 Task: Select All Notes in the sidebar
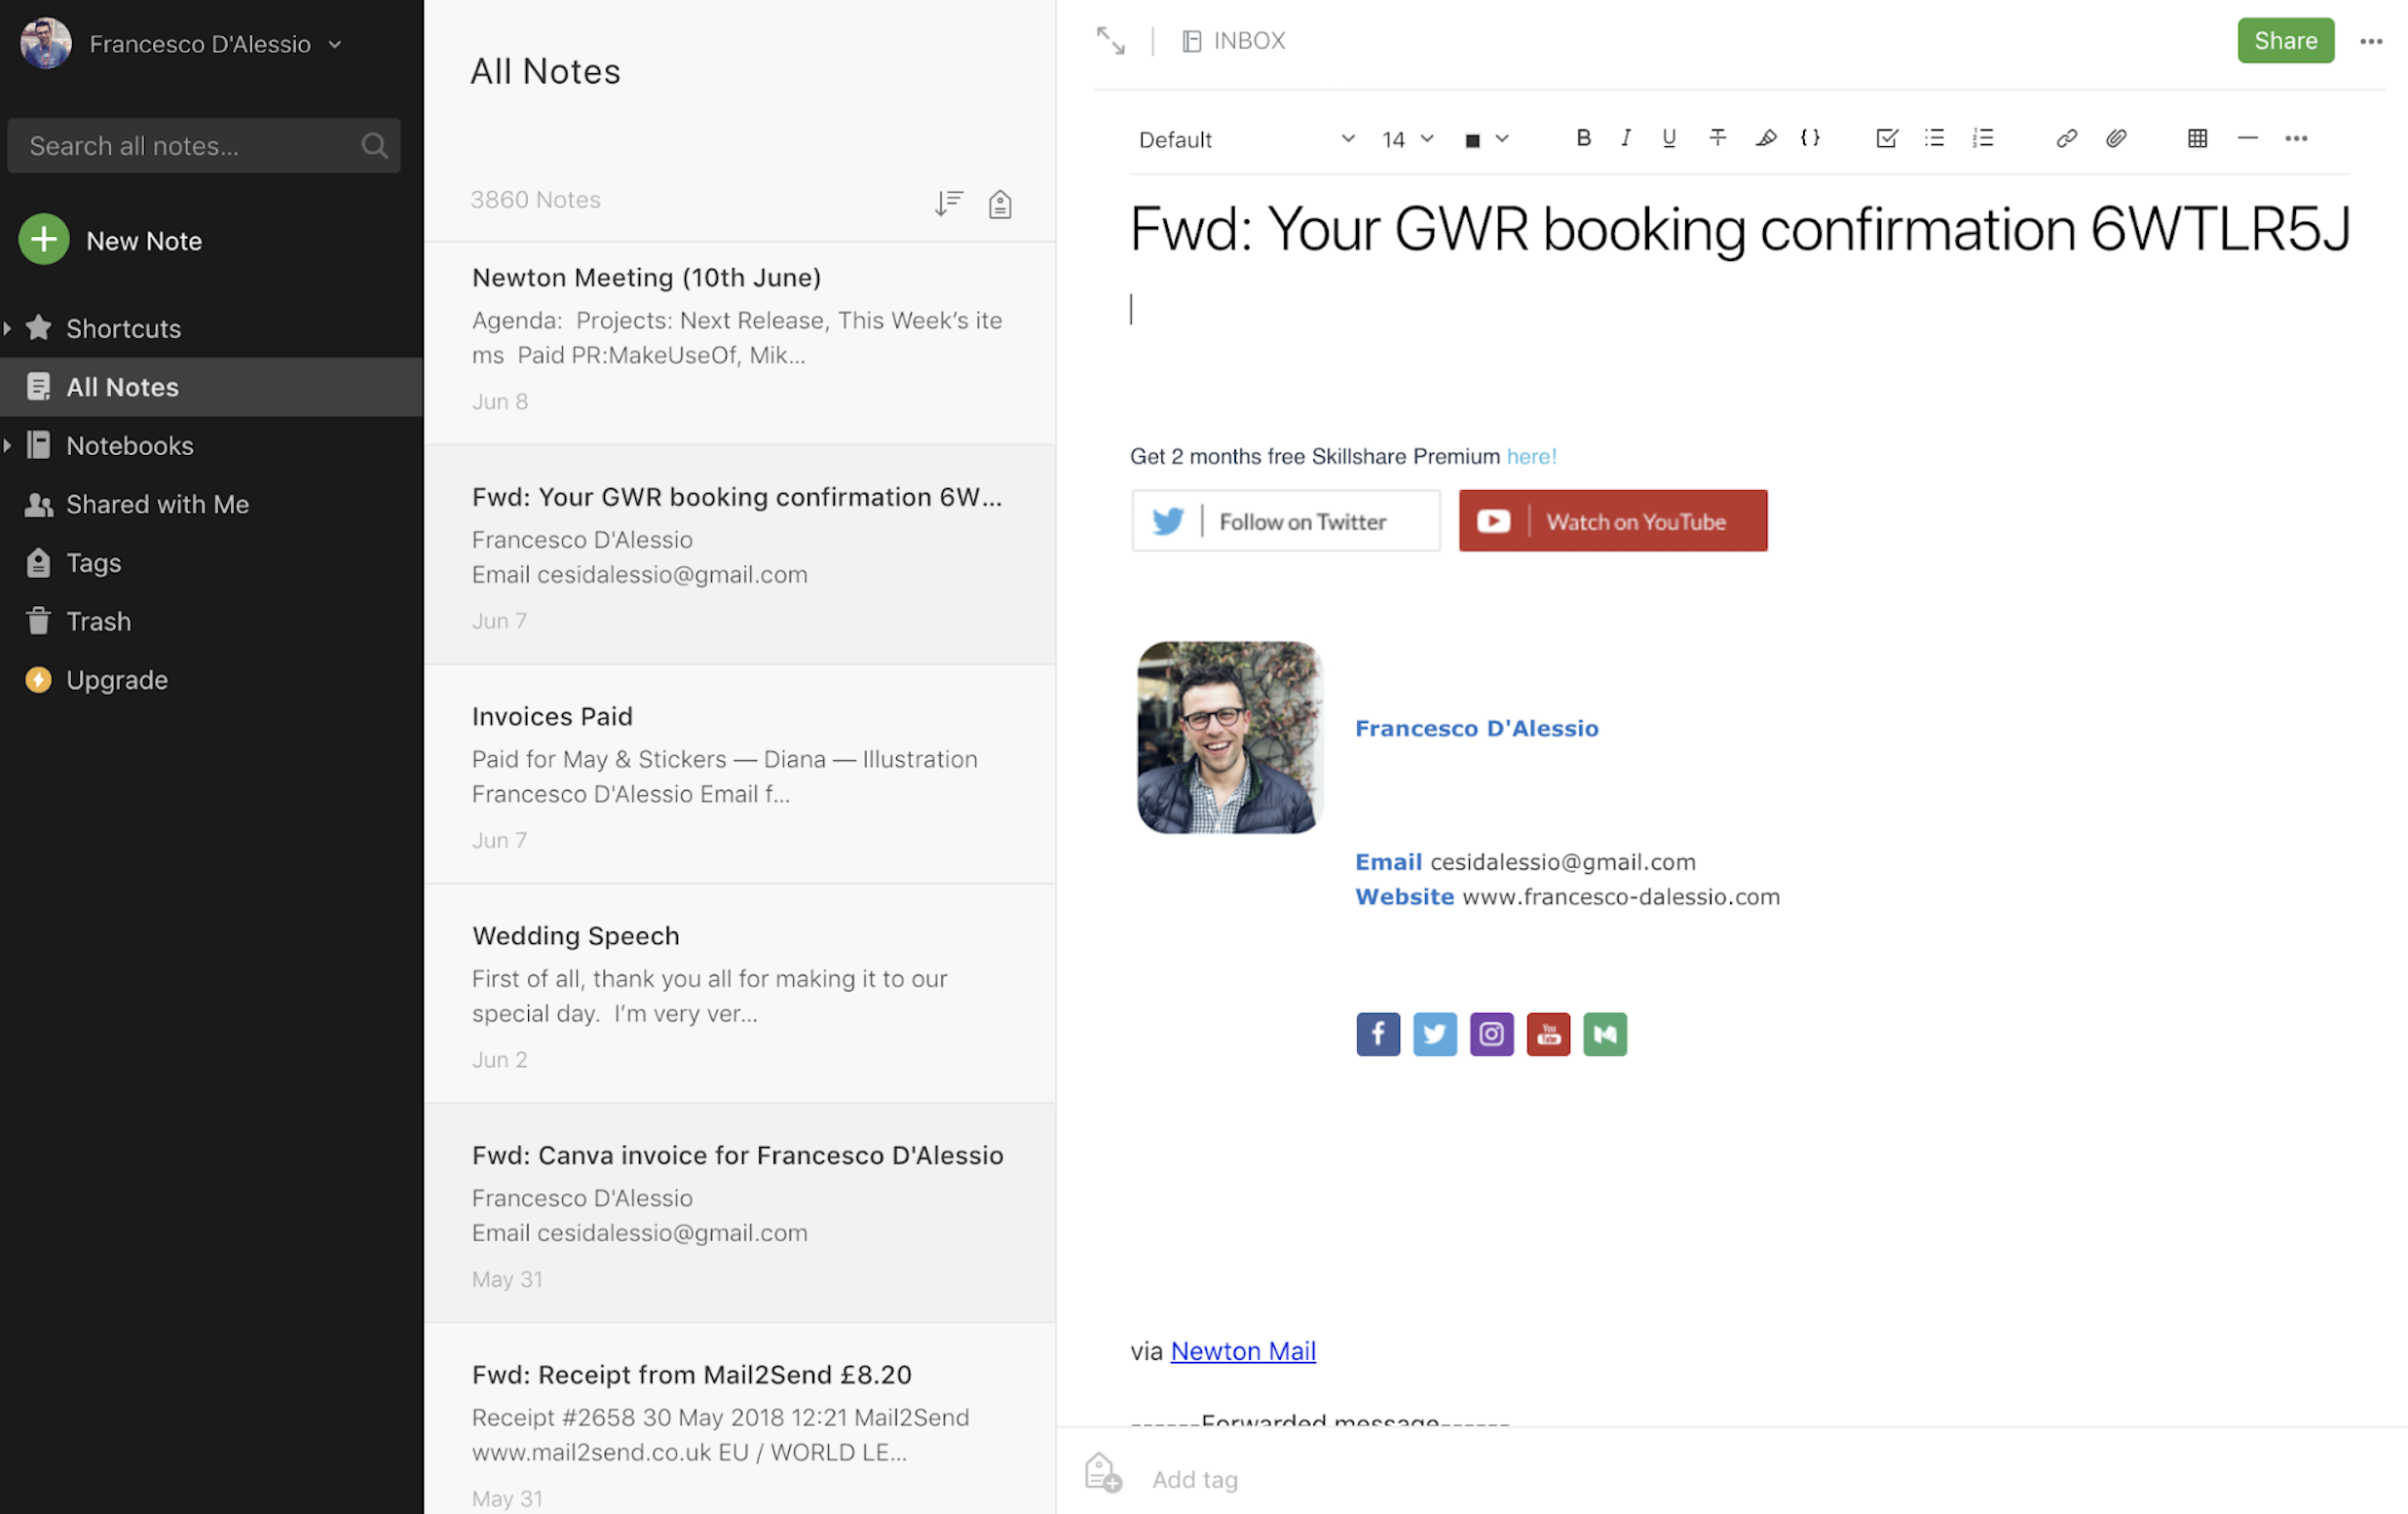click(211, 387)
